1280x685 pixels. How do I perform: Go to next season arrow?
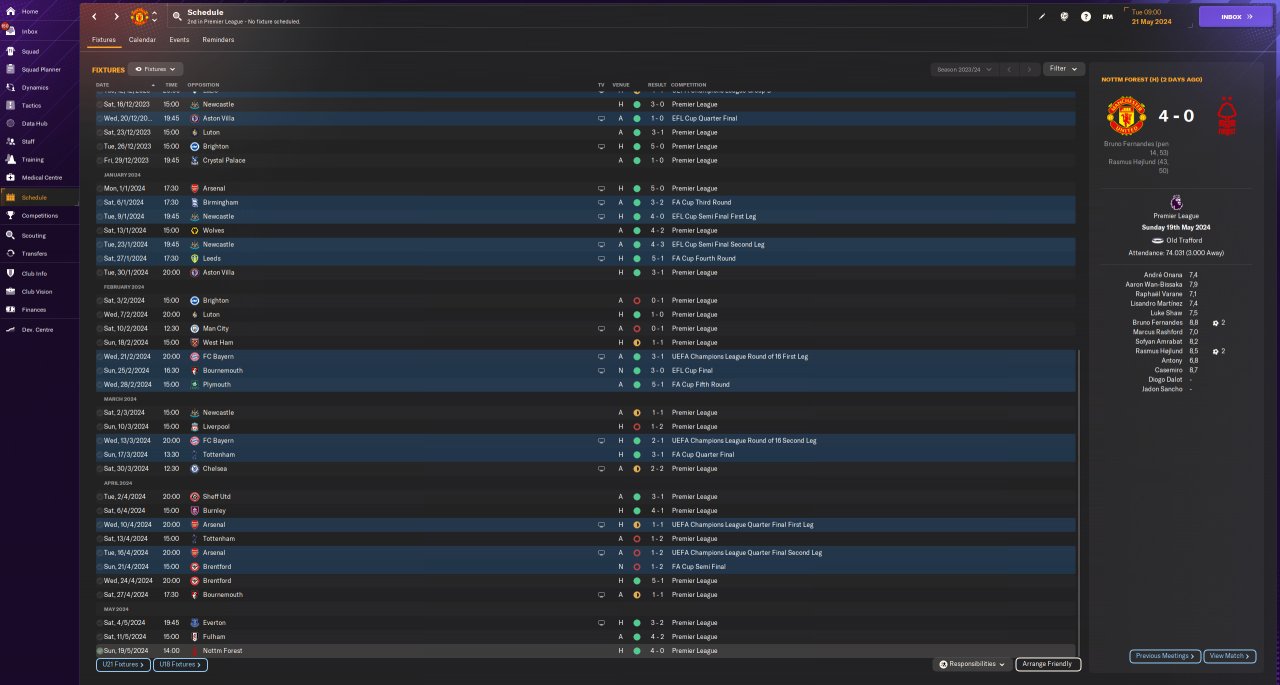(1030, 69)
